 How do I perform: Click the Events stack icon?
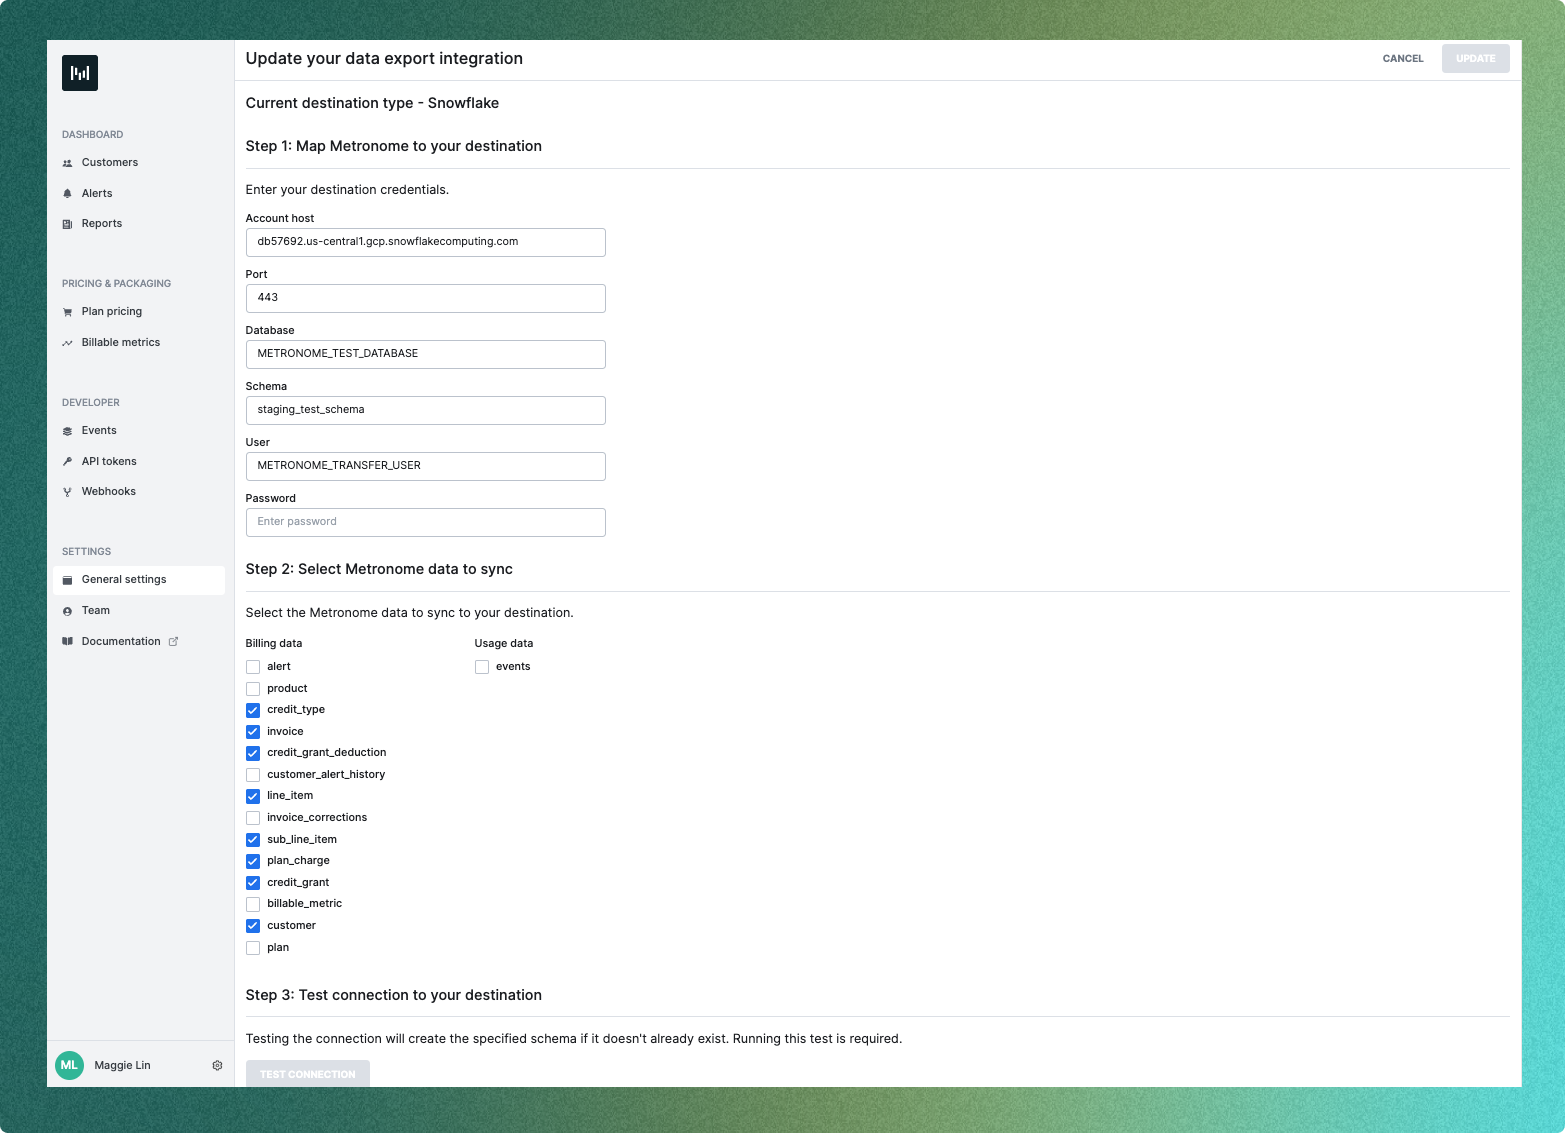(x=67, y=431)
